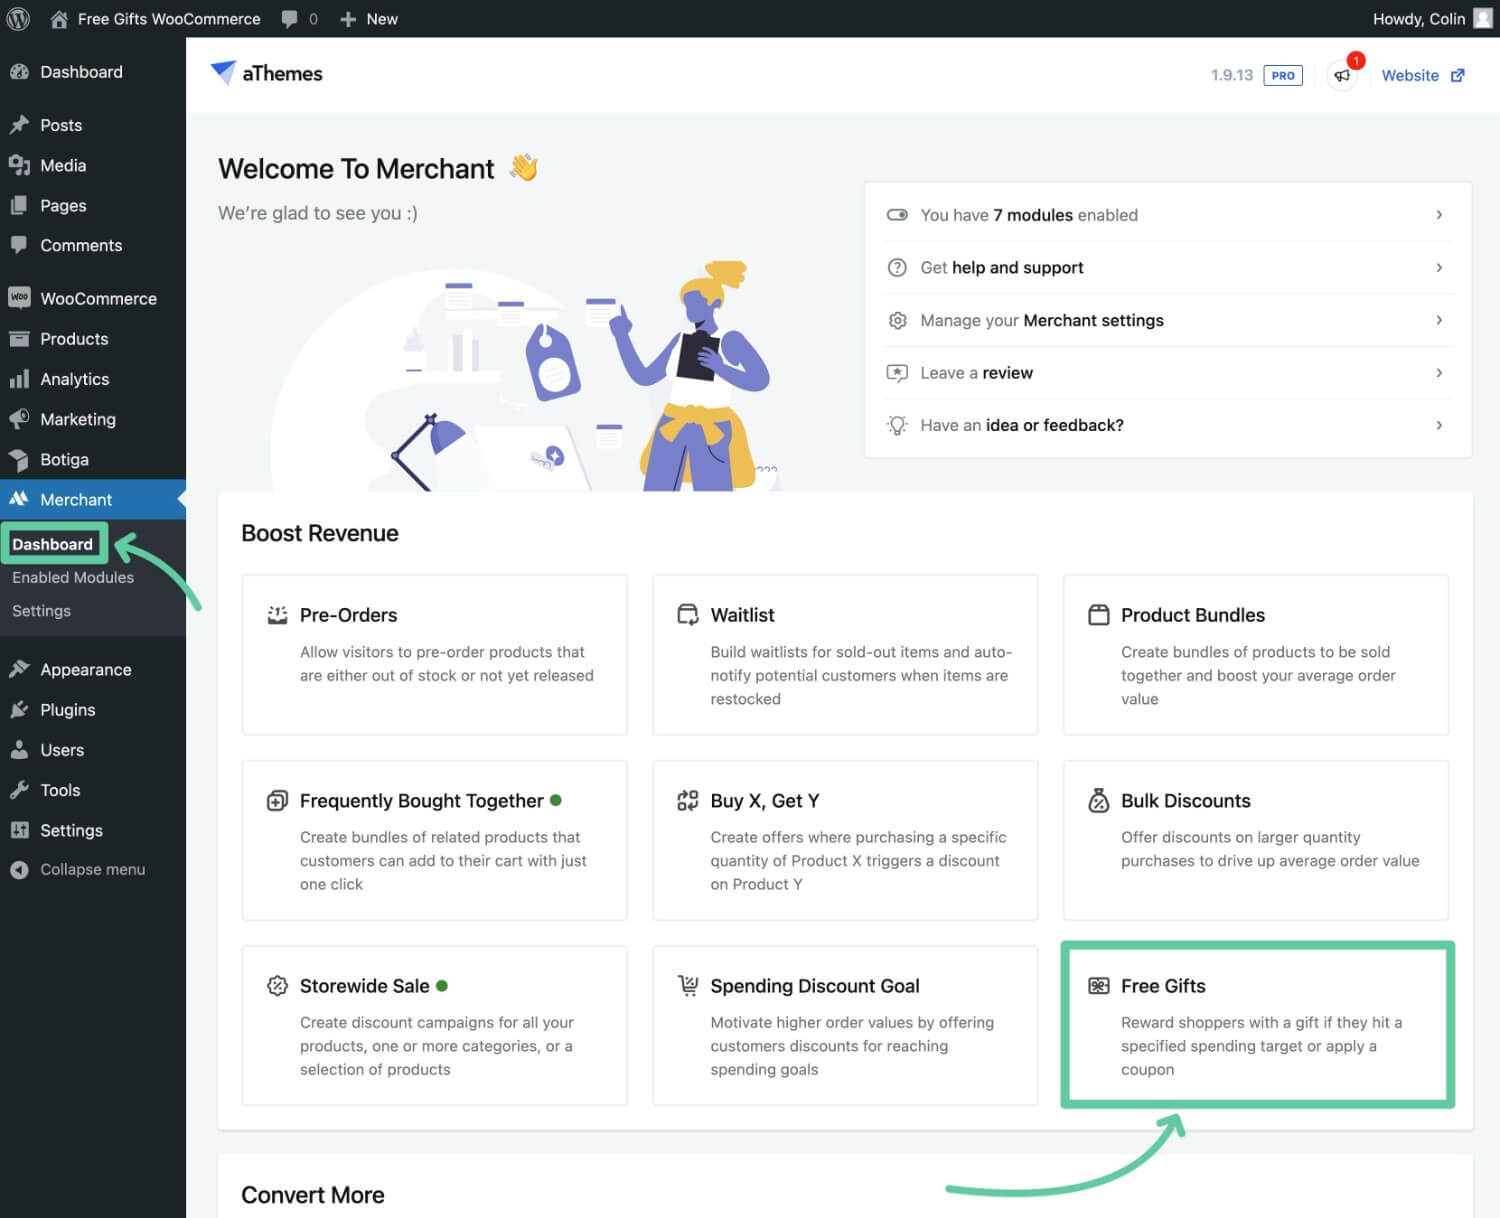This screenshot has width=1500, height=1218.
Task: Open the Storewide Sale module title
Action: click(x=364, y=986)
